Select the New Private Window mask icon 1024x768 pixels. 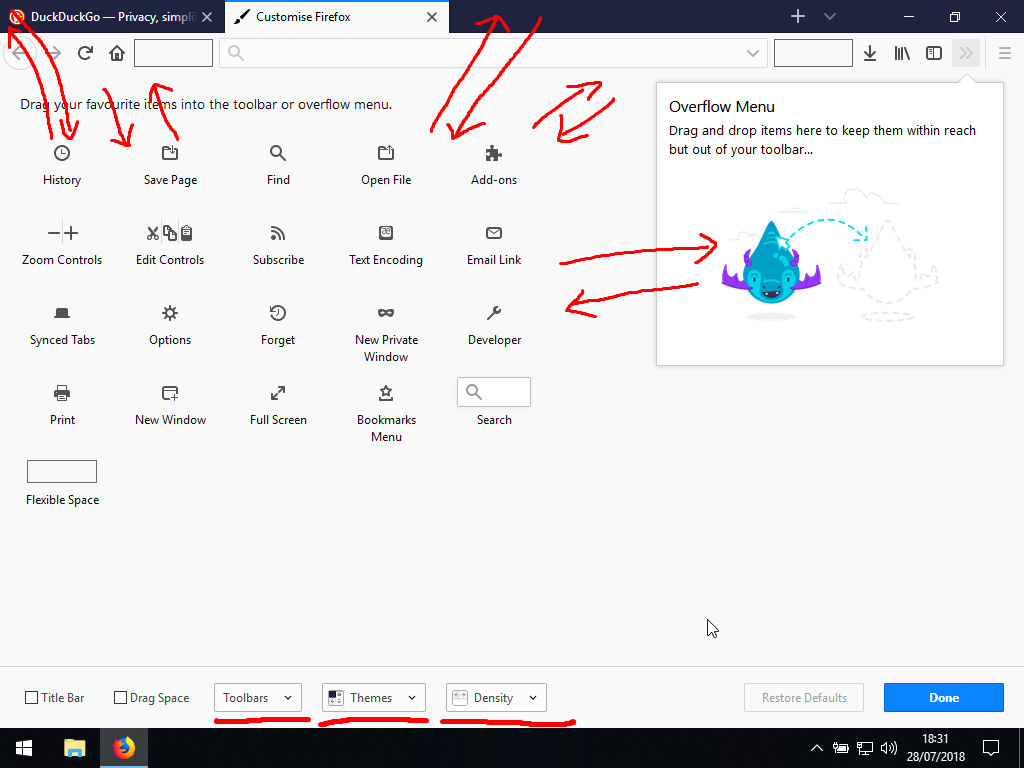[x=386, y=313]
